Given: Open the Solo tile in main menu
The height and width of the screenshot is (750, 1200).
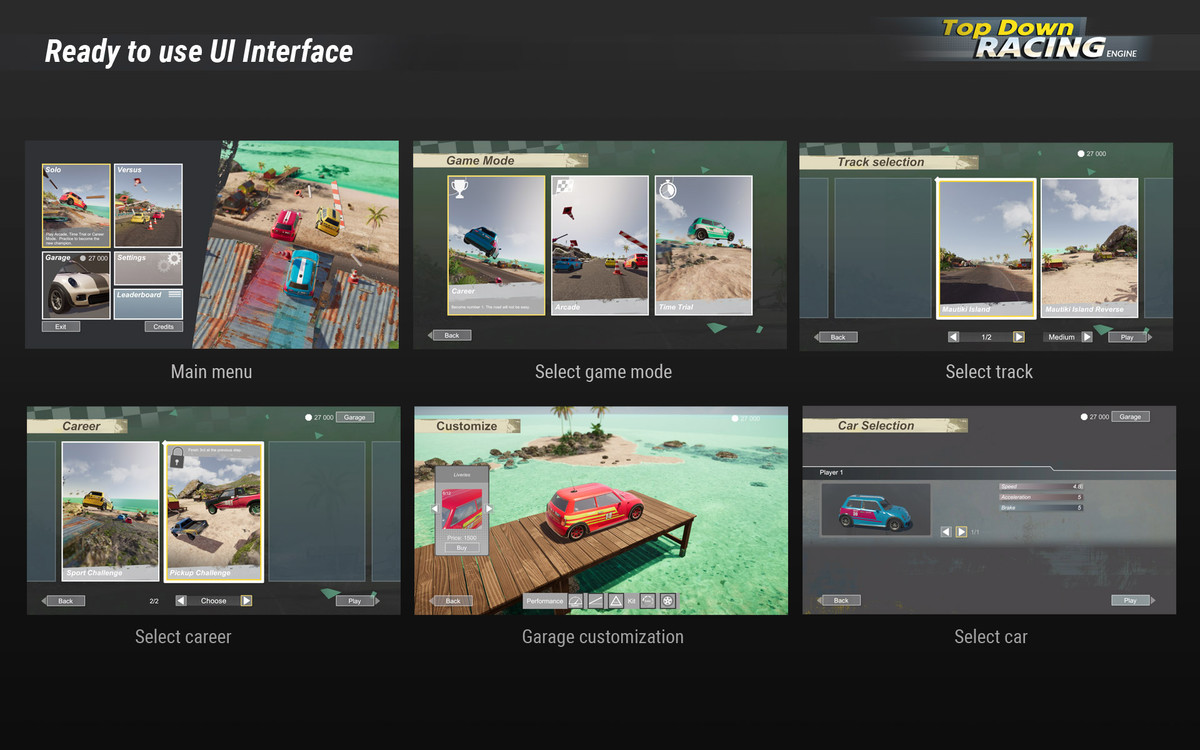Looking at the screenshot, I should pos(76,206).
